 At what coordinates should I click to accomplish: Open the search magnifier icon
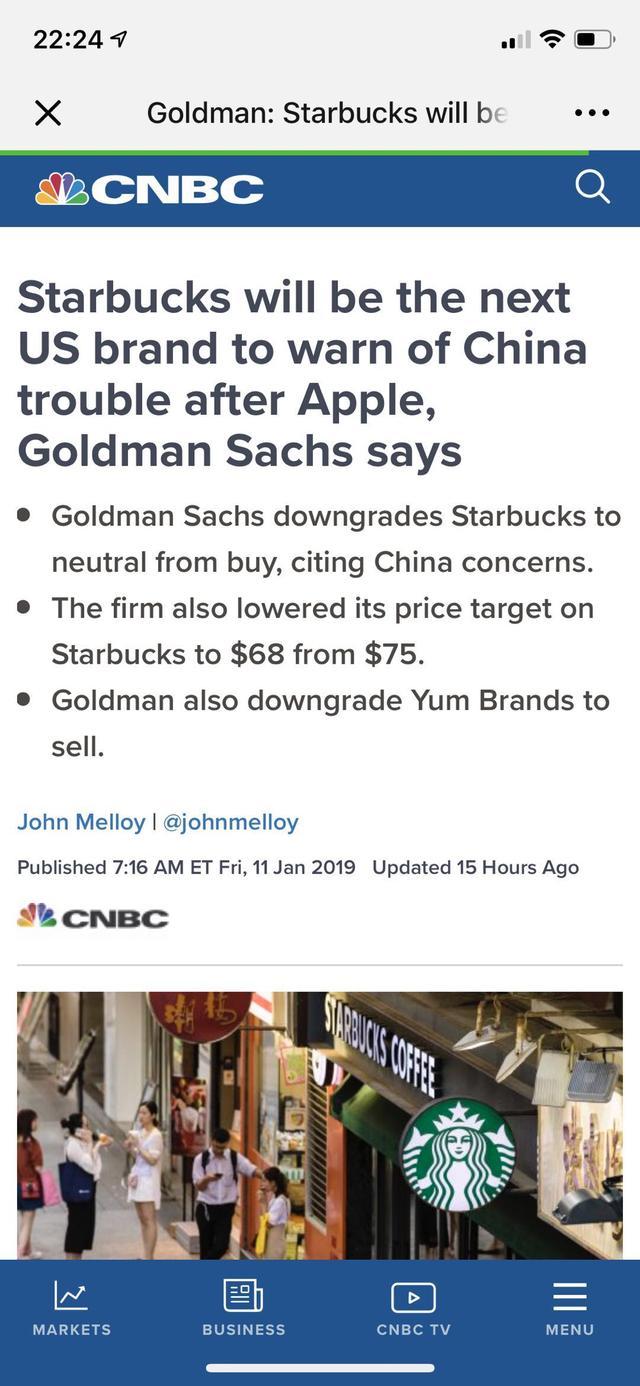pos(592,187)
